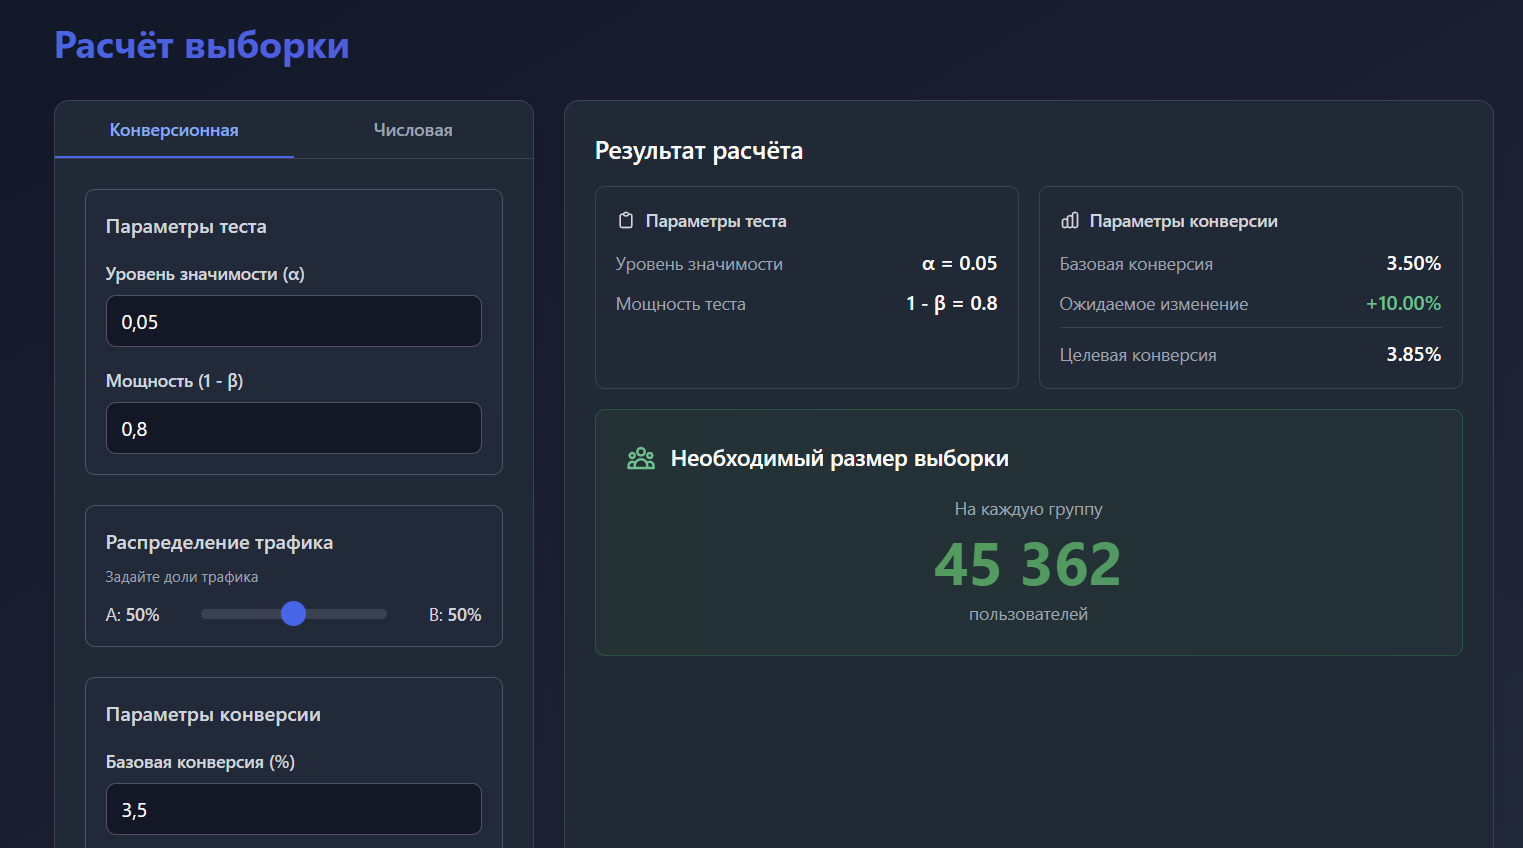Click the power input showing 0,8
This screenshot has width=1523, height=848.
(x=293, y=427)
